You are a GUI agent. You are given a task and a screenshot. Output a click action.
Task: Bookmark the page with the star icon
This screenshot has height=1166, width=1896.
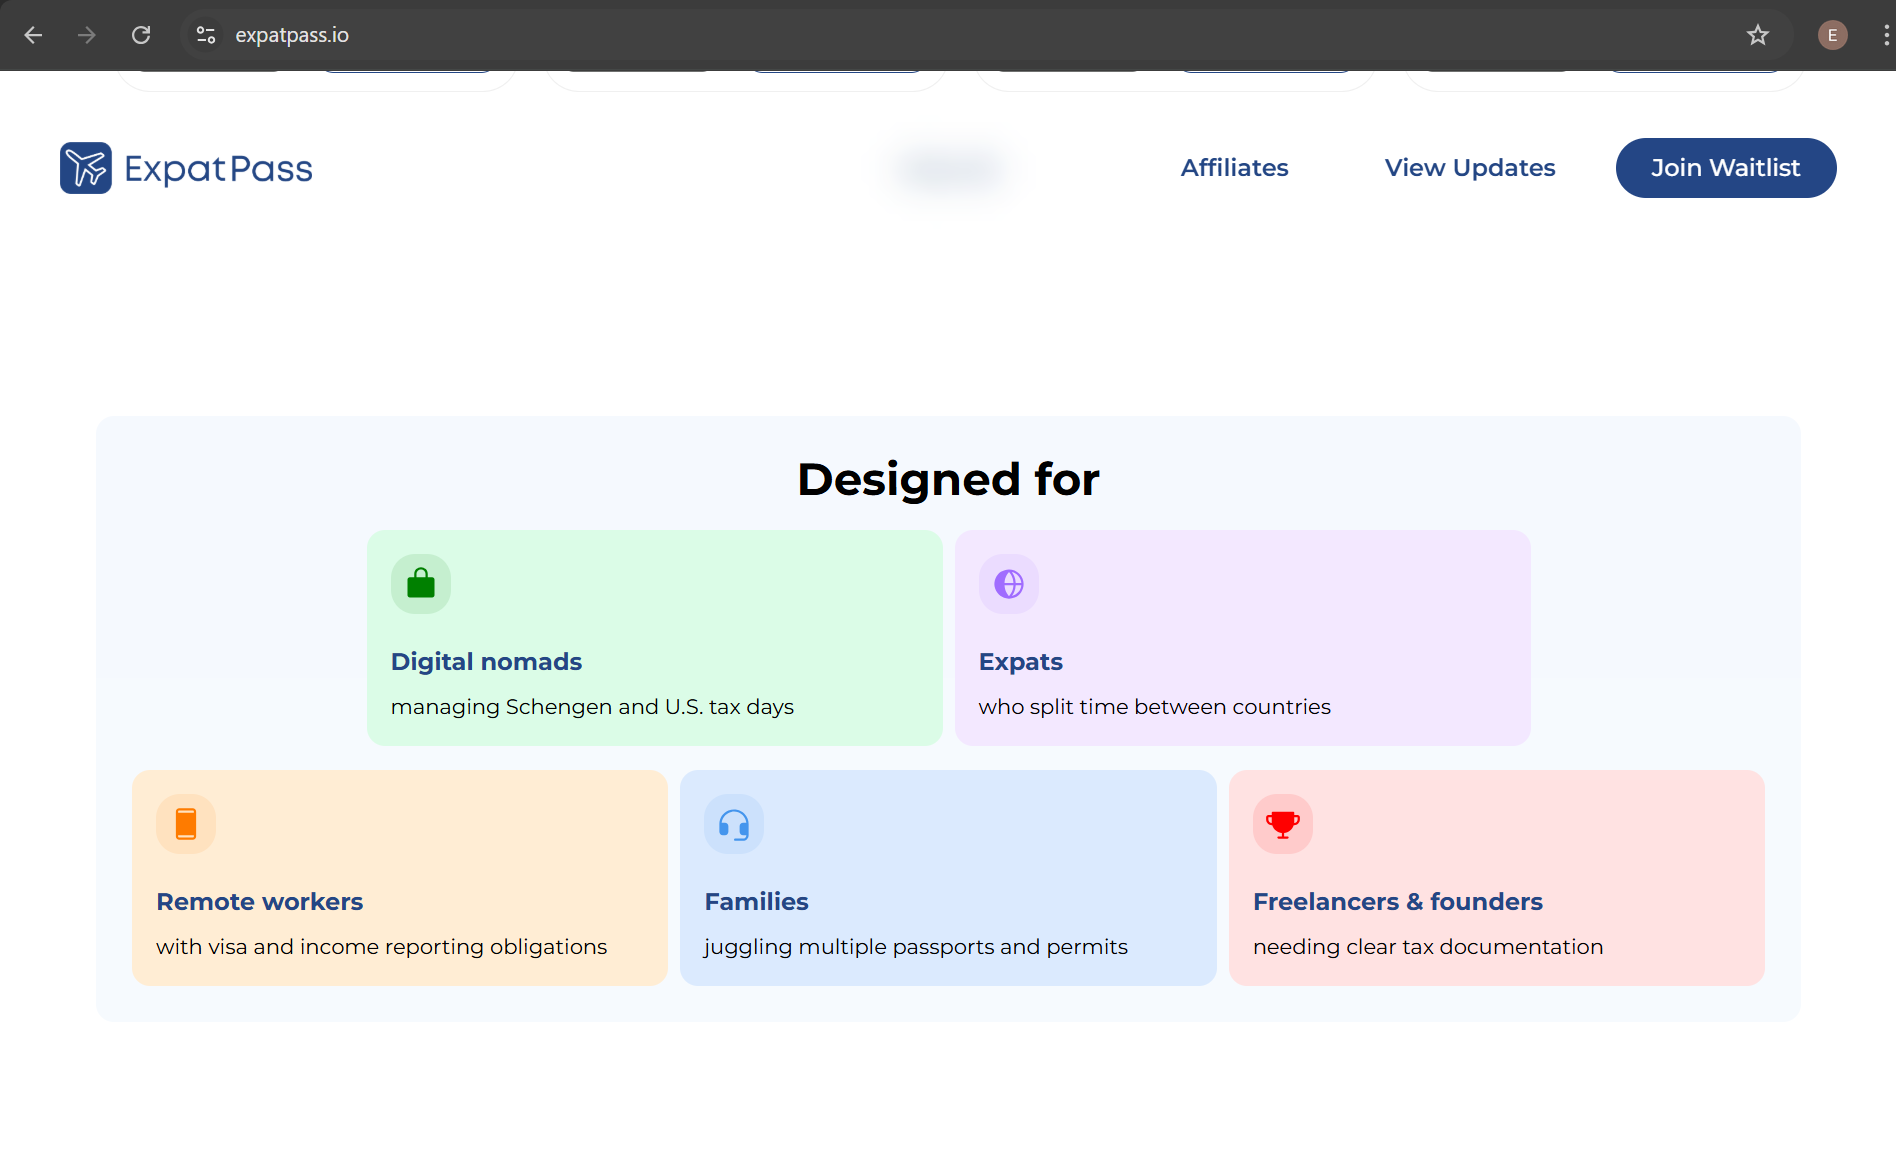click(x=1757, y=34)
